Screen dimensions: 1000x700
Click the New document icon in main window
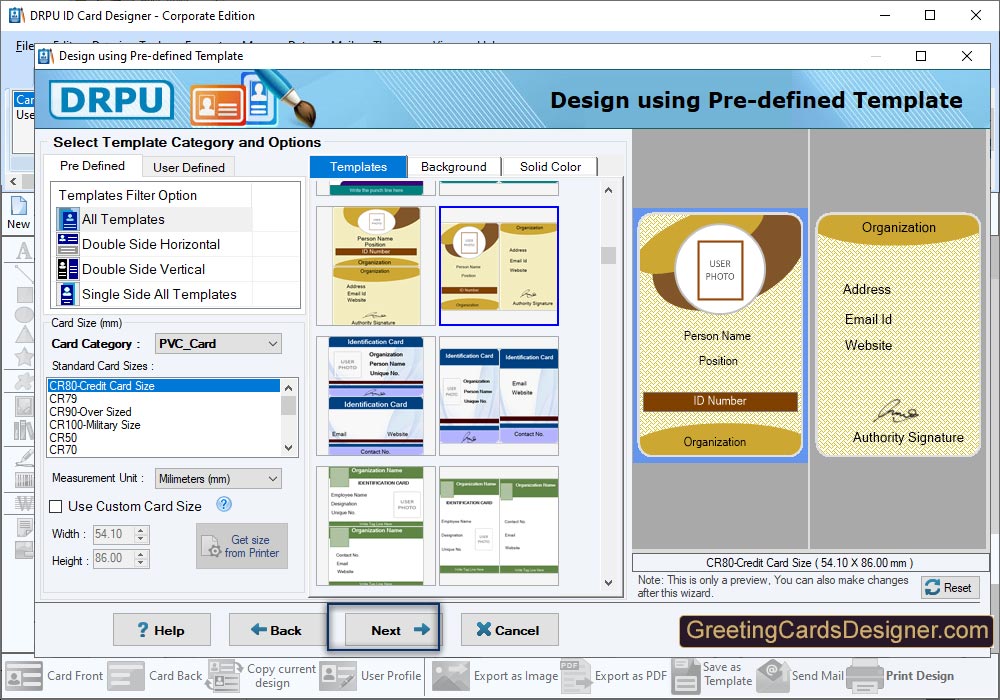[x=18, y=206]
